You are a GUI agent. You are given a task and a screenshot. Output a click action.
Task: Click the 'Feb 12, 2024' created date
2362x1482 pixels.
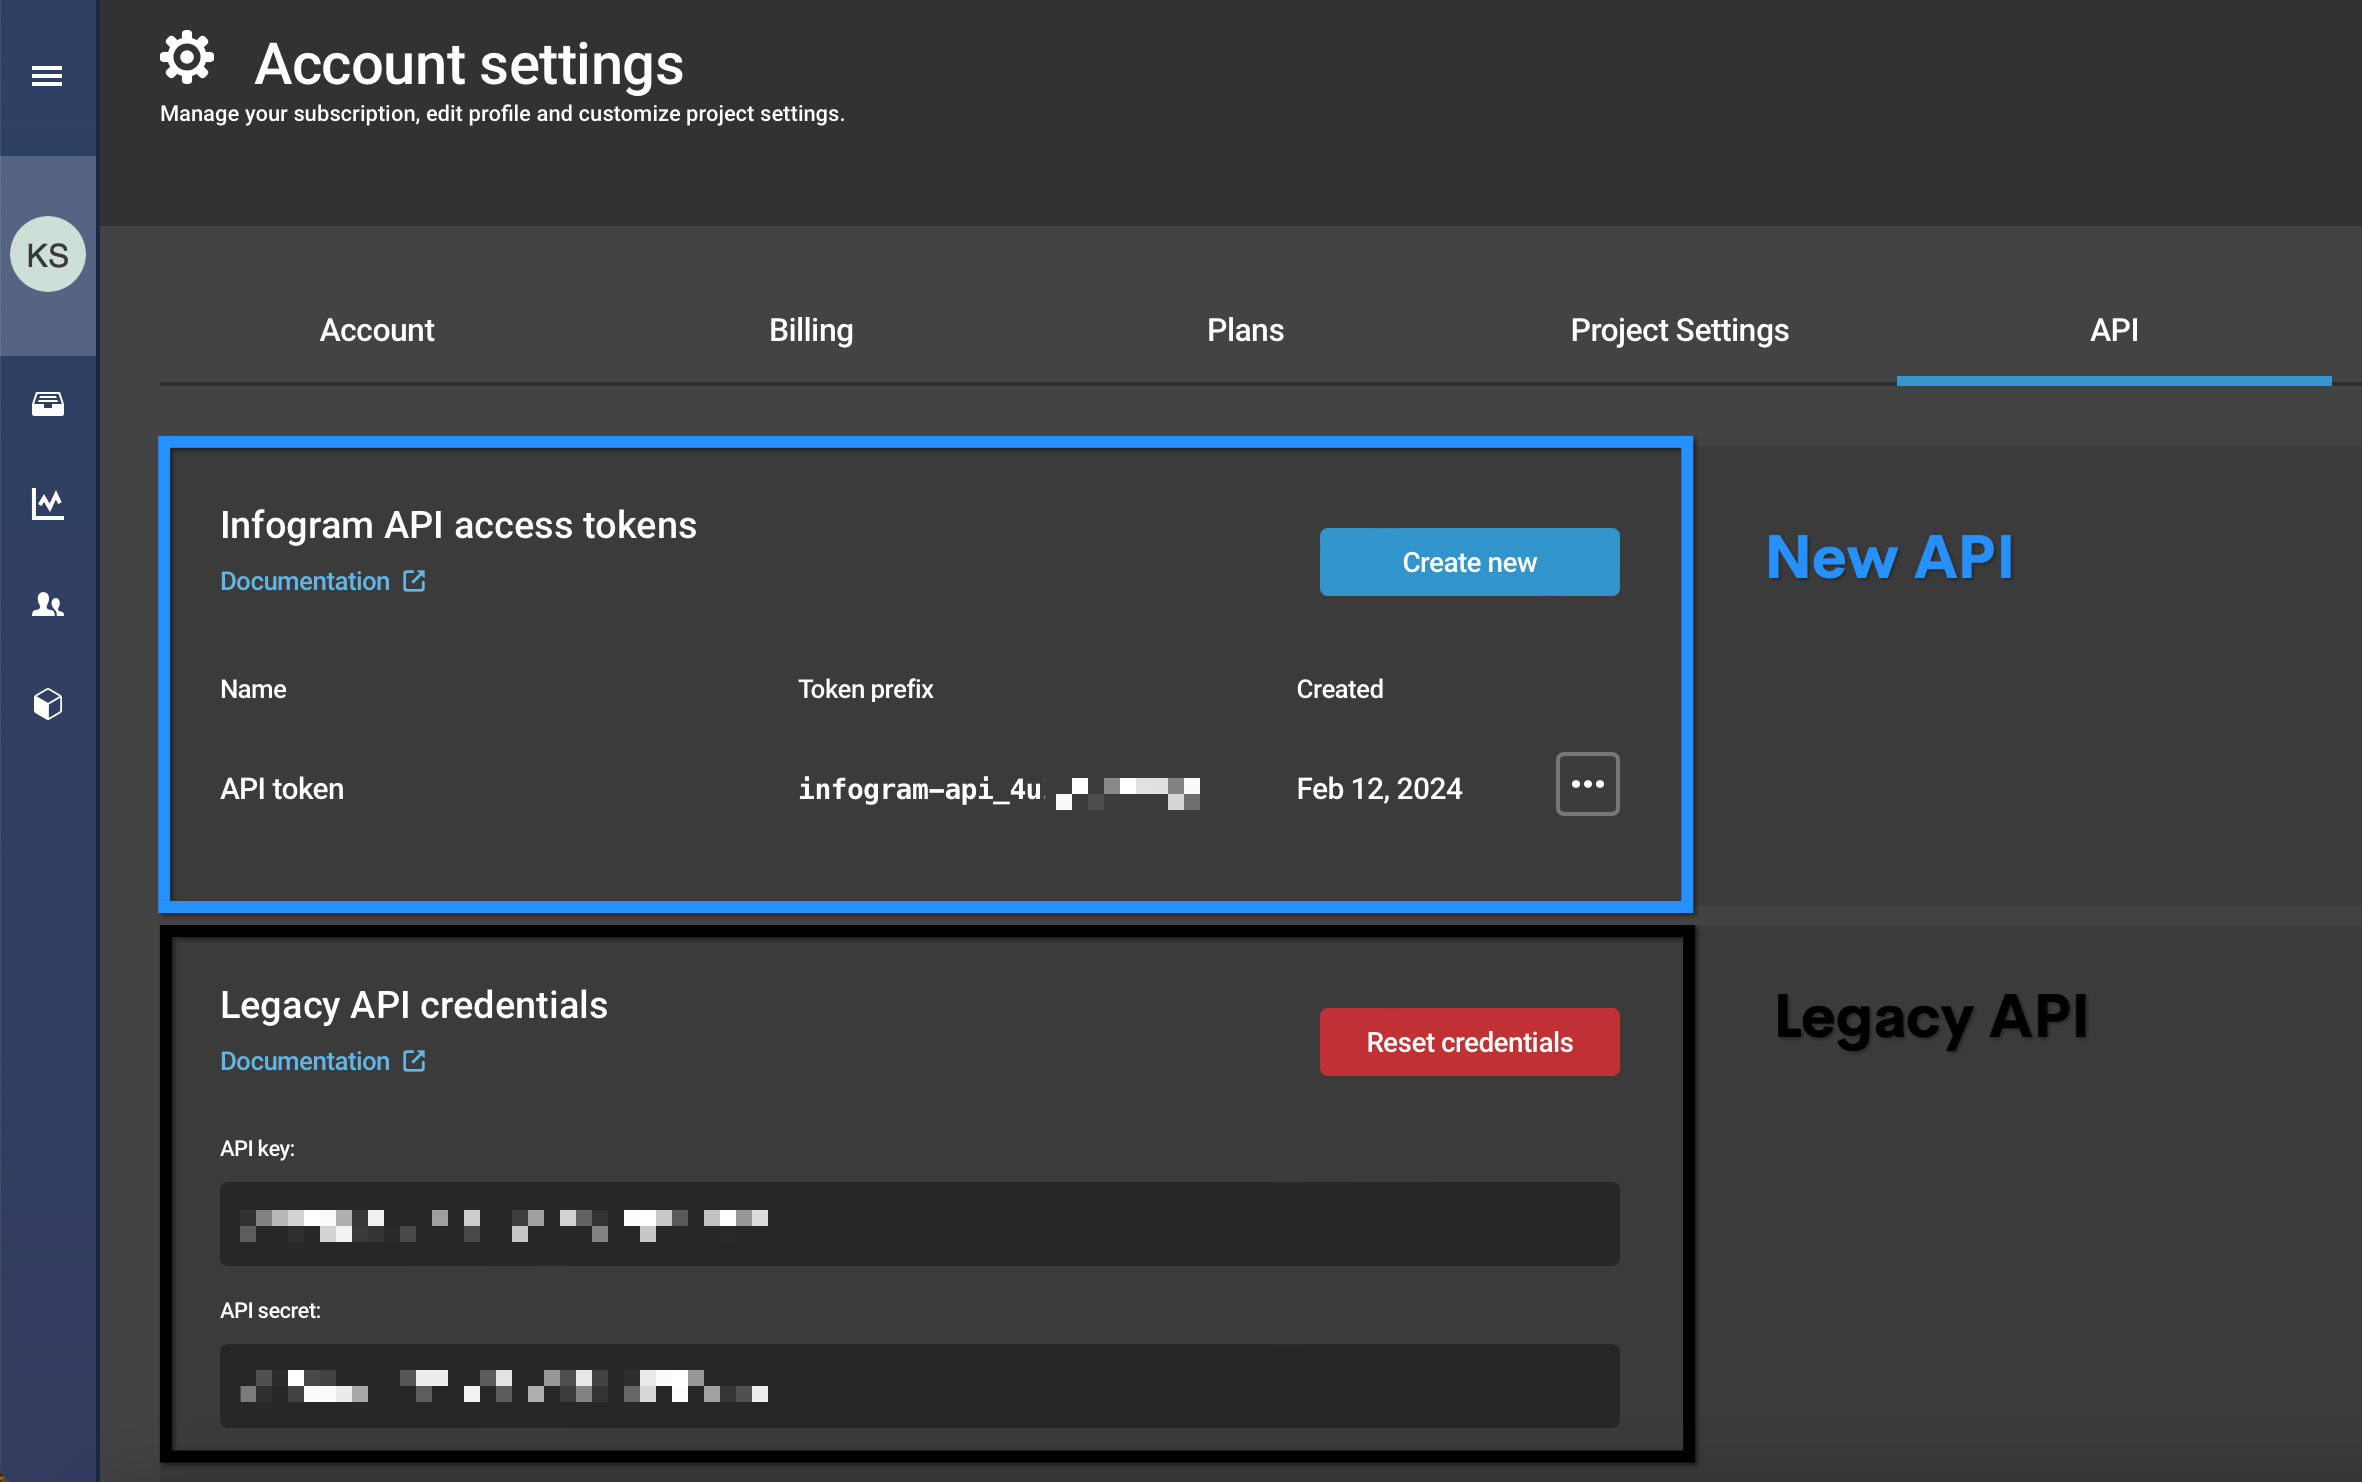tap(1379, 789)
